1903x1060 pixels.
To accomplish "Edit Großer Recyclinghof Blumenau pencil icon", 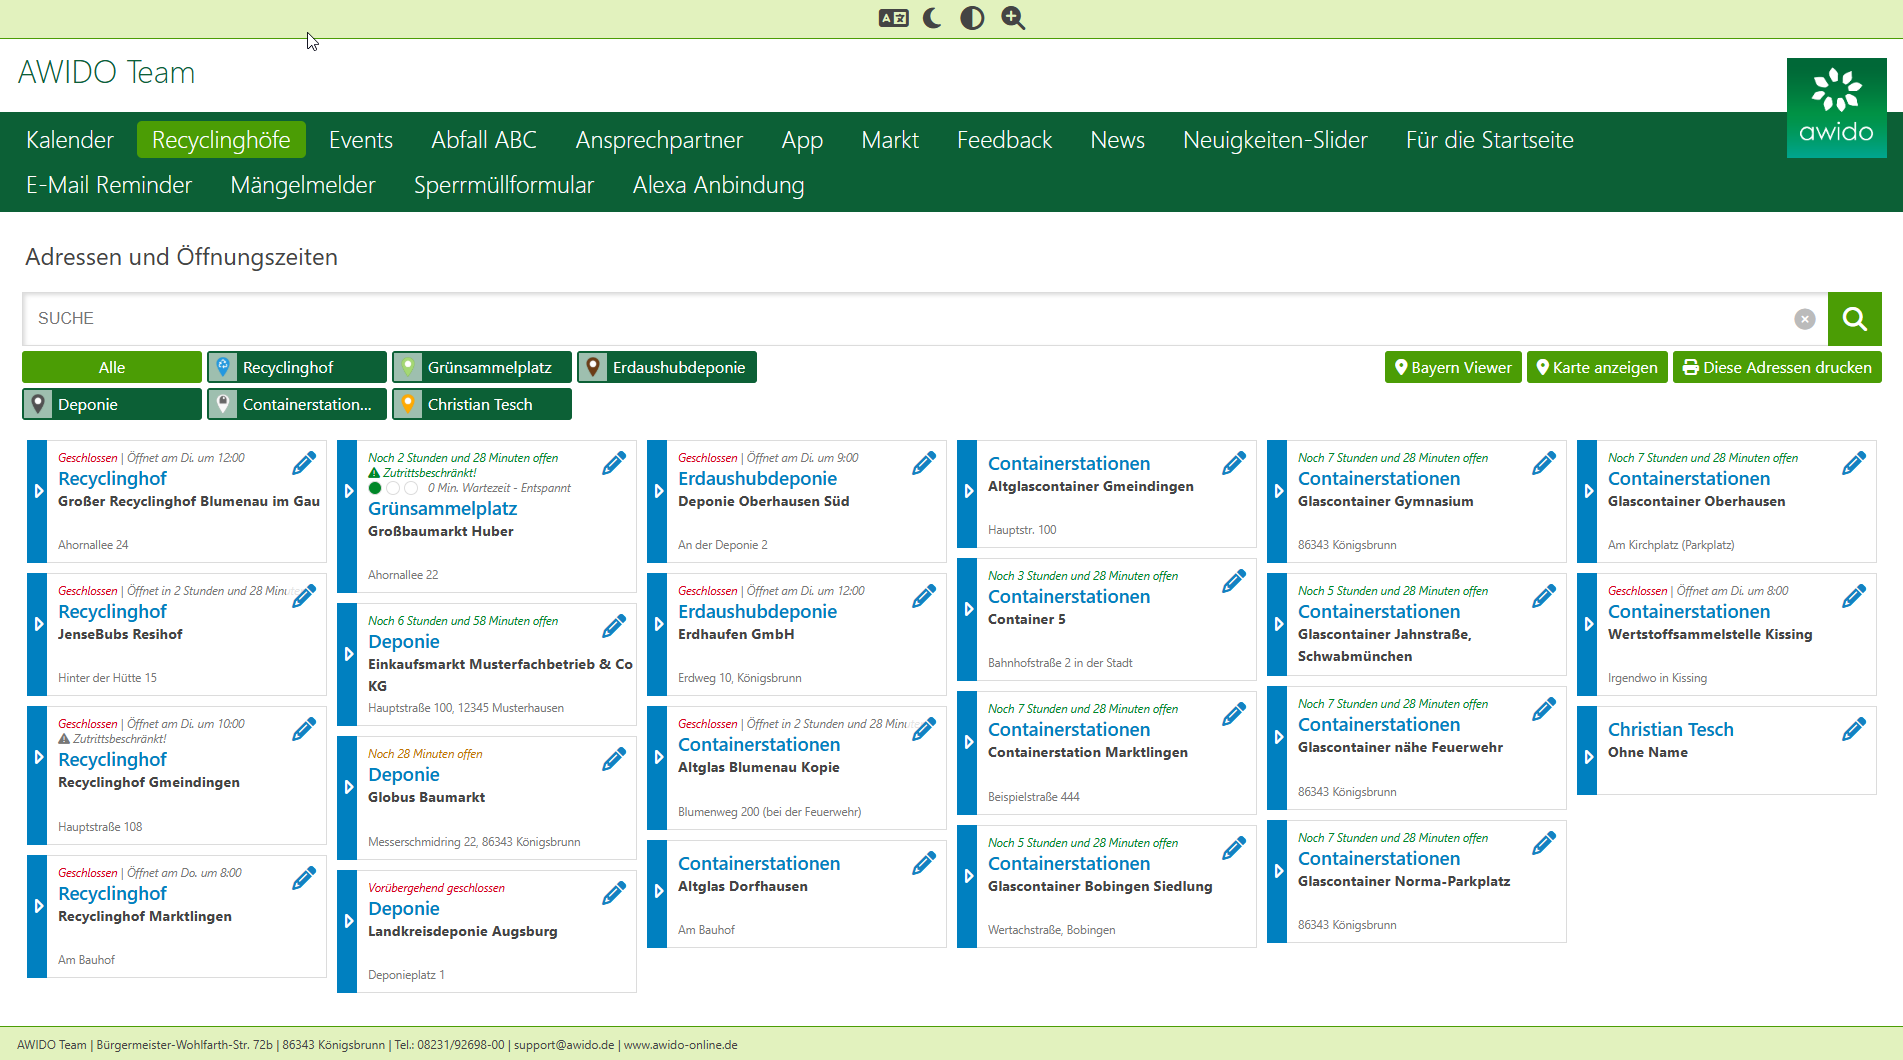I will (x=304, y=464).
